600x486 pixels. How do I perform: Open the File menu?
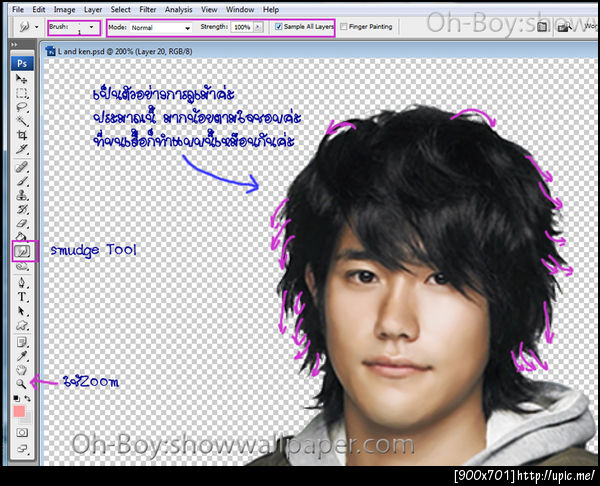[x=18, y=10]
